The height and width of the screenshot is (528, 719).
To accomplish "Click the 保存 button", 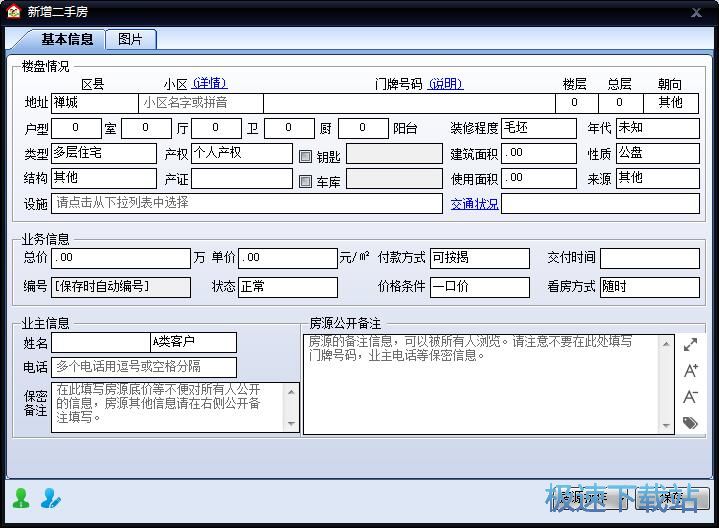I will point(672,497).
